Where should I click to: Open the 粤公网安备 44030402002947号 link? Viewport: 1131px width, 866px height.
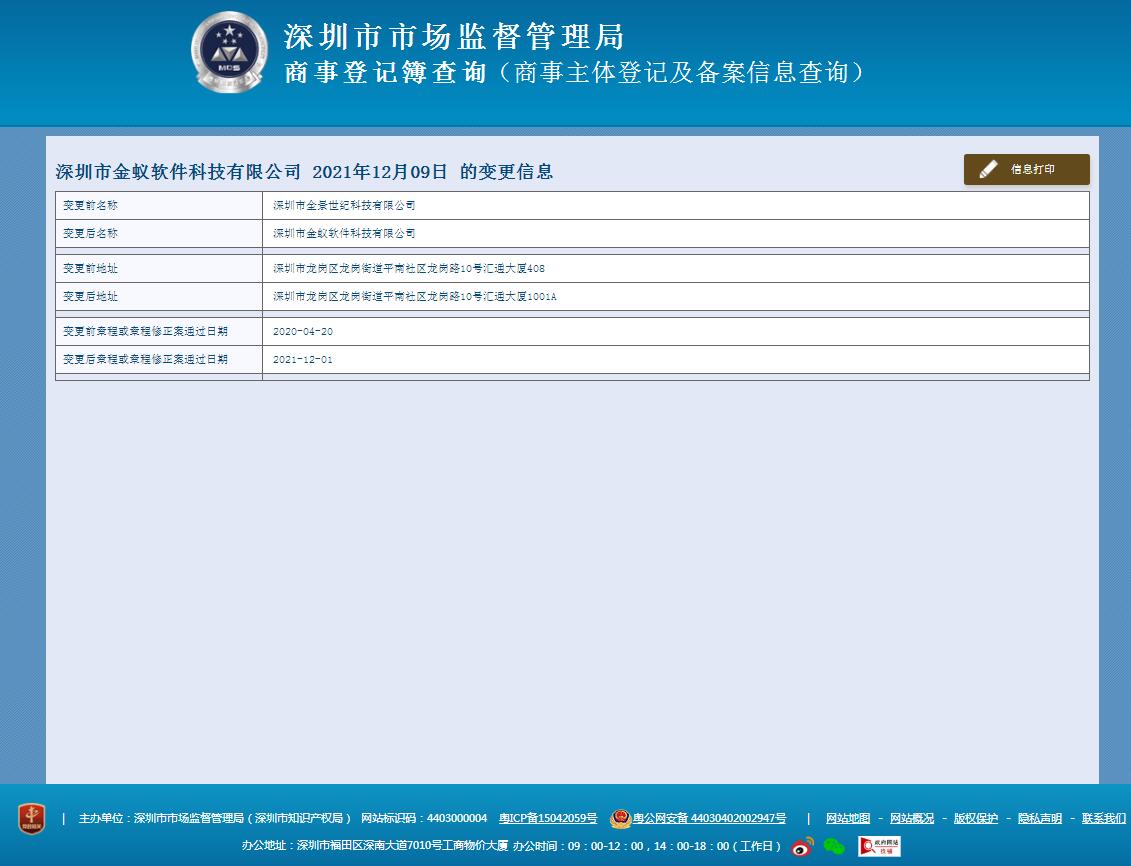tap(709, 819)
